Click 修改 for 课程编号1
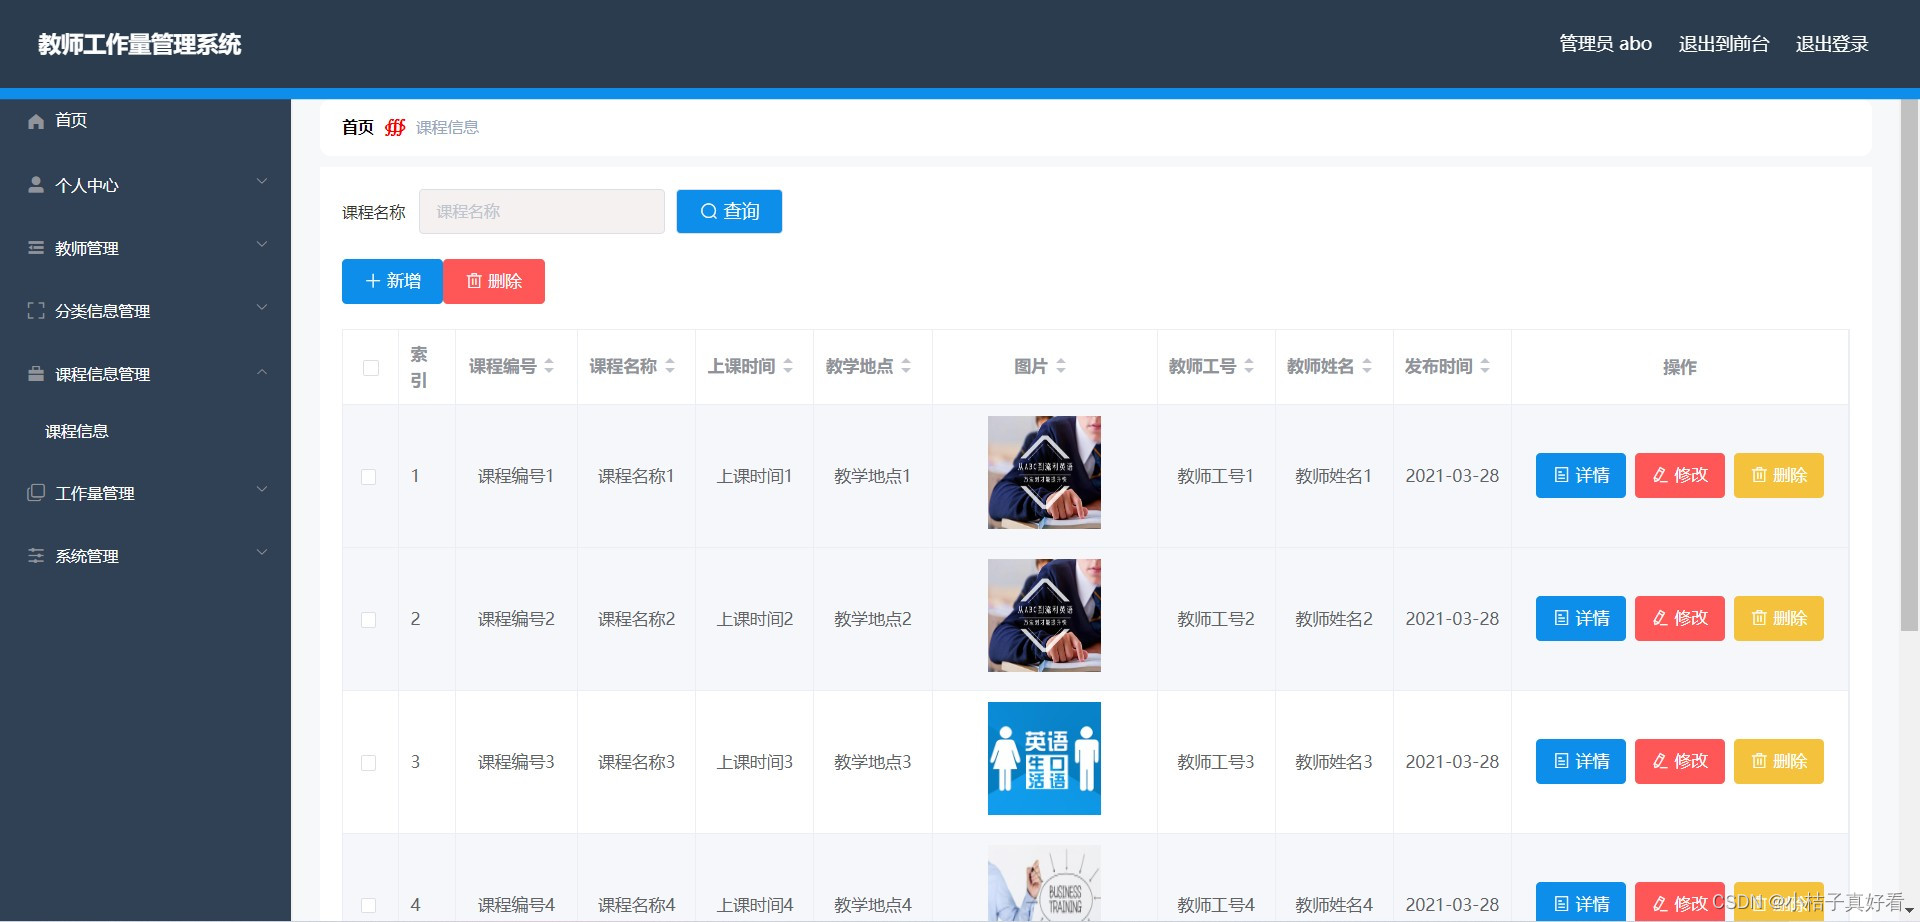 point(1679,475)
